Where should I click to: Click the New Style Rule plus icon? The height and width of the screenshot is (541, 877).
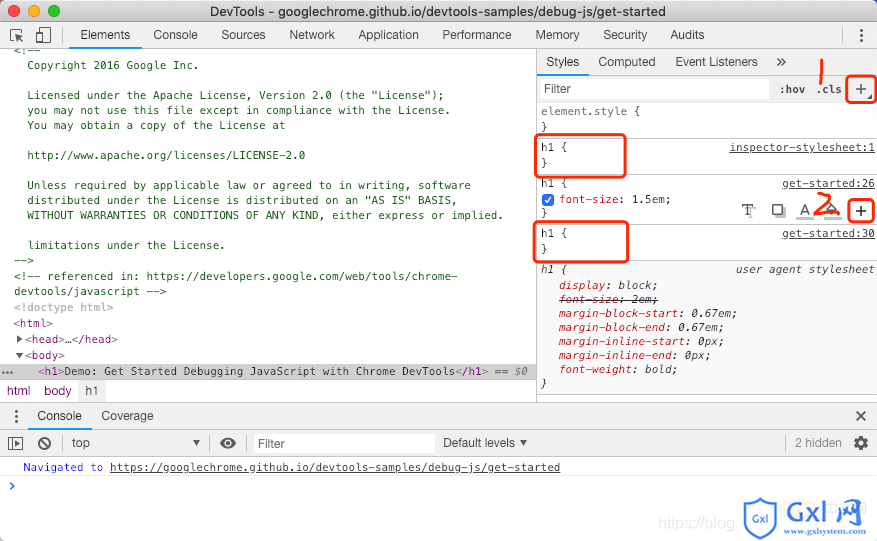pos(861,89)
